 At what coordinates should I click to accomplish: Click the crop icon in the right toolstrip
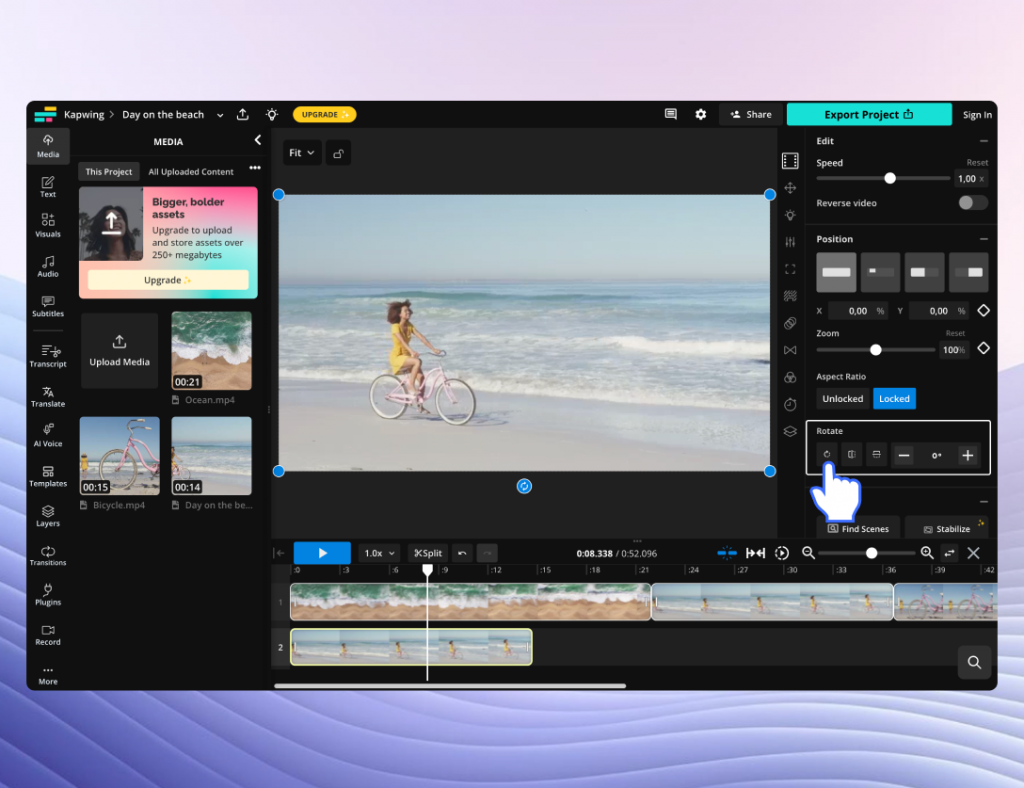(x=790, y=269)
